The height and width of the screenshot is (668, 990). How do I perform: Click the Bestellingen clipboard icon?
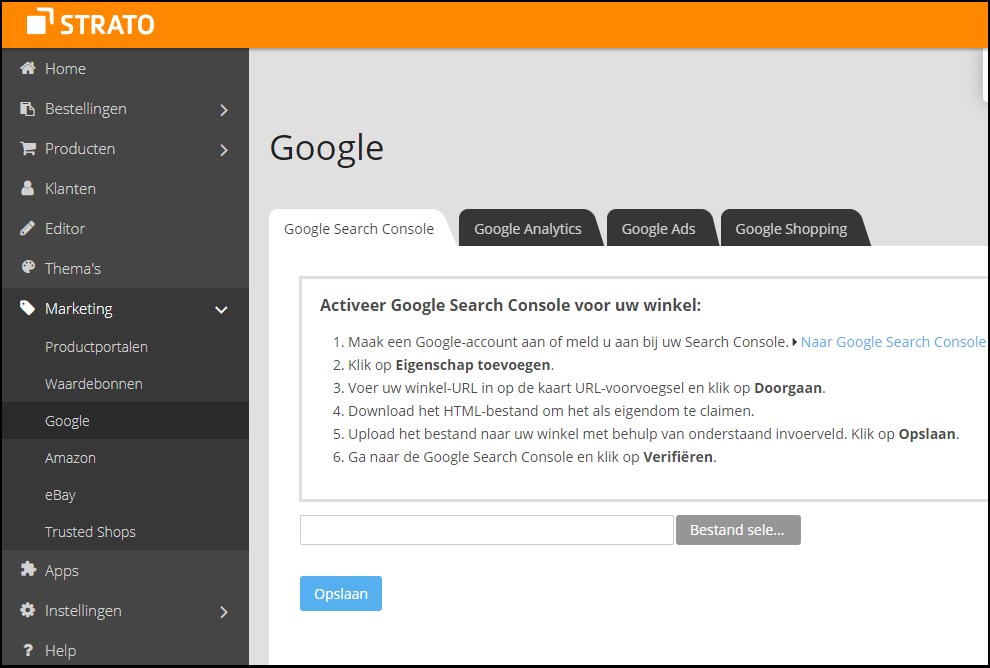pyautogui.click(x=27, y=108)
